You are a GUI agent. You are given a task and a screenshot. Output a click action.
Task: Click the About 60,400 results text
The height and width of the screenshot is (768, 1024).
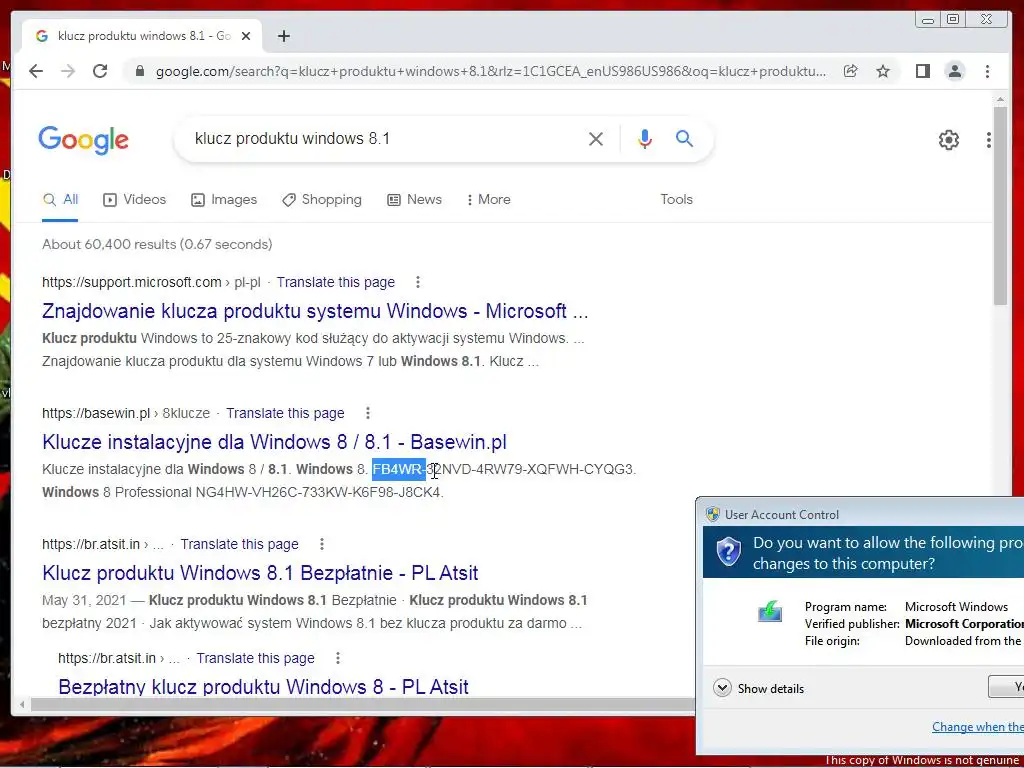click(x=157, y=244)
